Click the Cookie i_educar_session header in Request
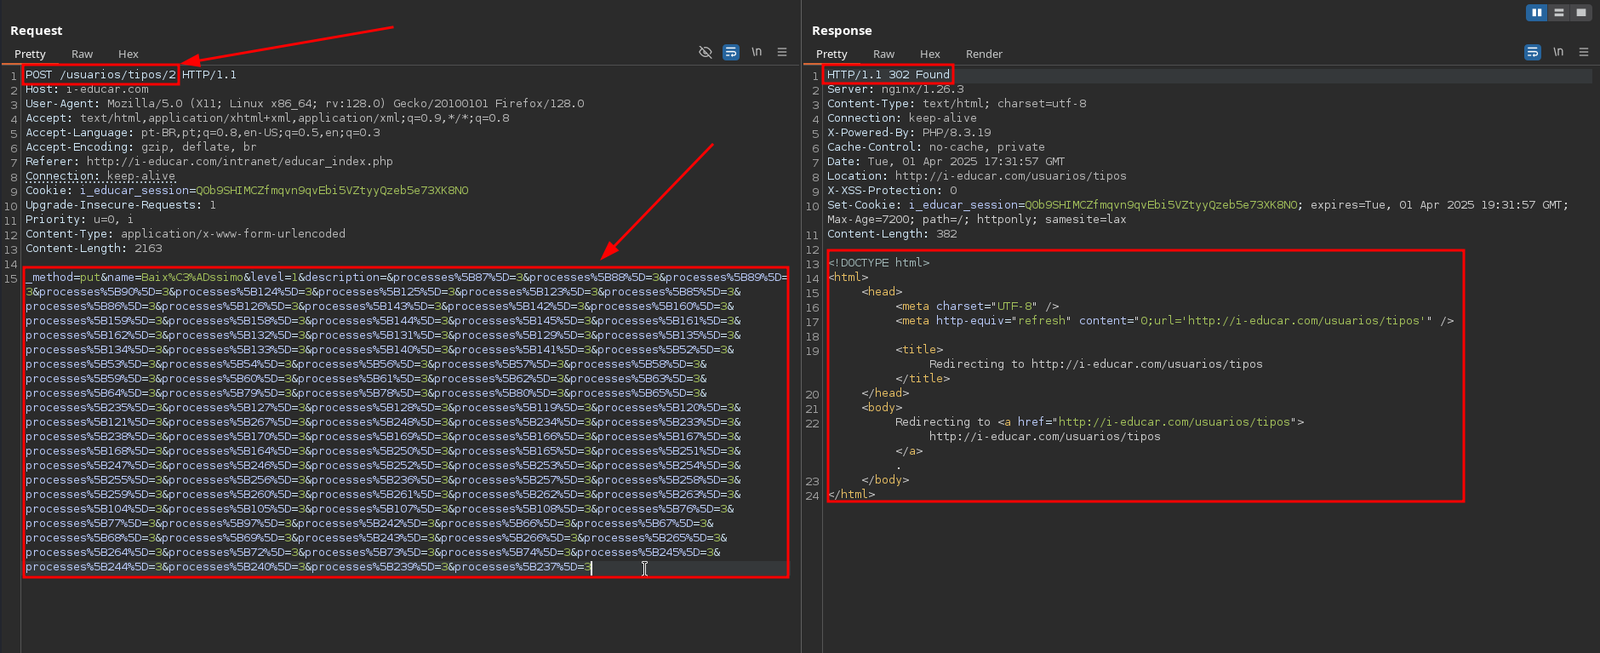Screen dimensions: 1600x653 (x=247, y=190)
